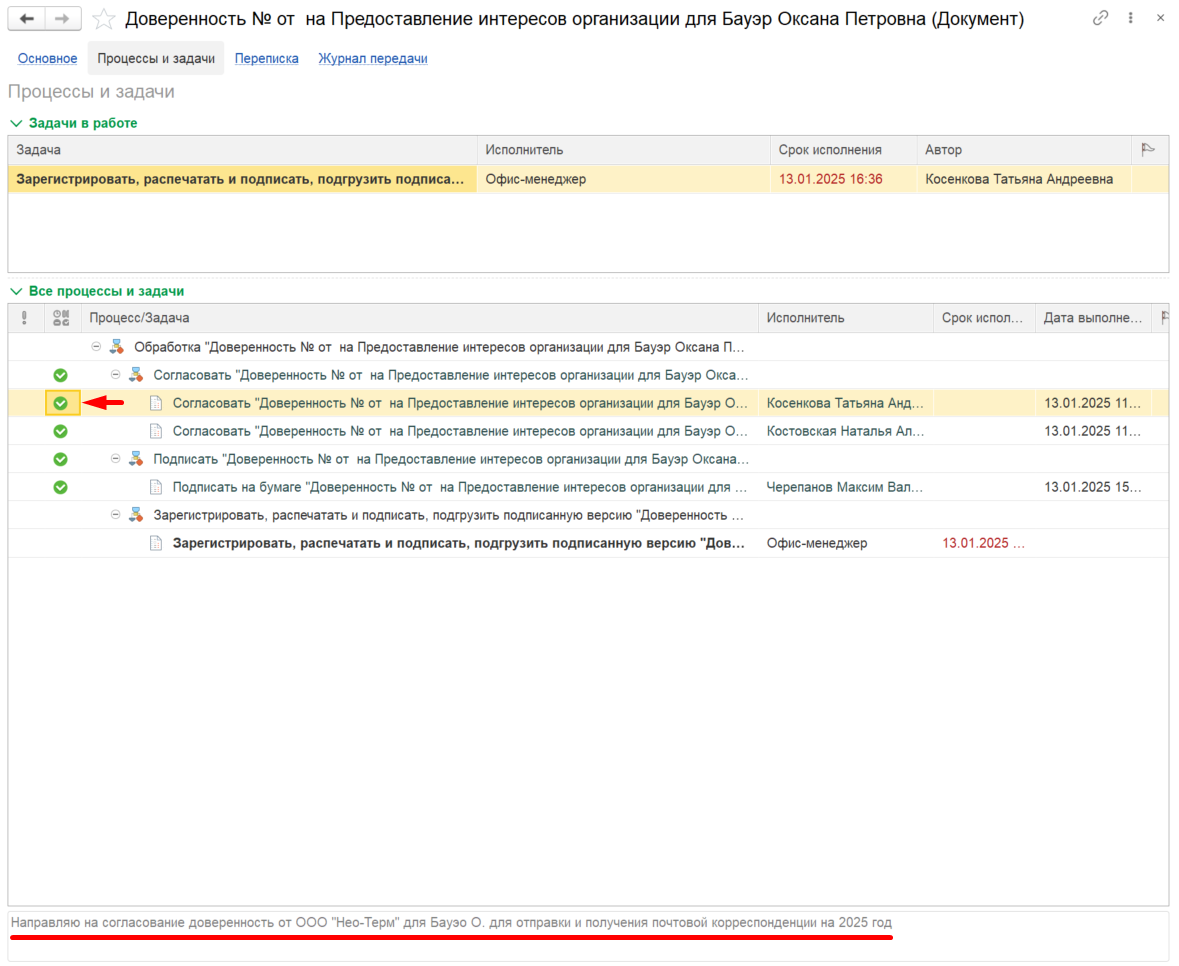Click green check on Костовская Наталья row

pos(61,432)
